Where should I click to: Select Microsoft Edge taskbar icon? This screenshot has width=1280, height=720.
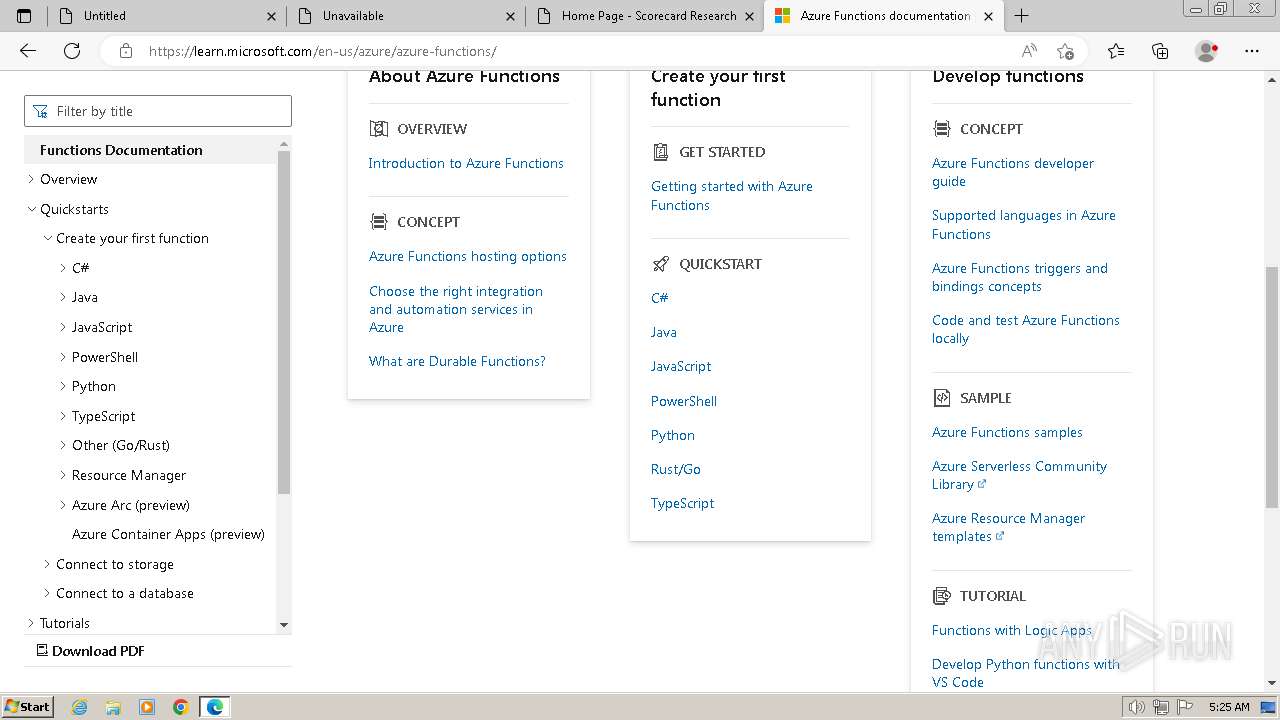pyautogui.click(x=215, y=707)
